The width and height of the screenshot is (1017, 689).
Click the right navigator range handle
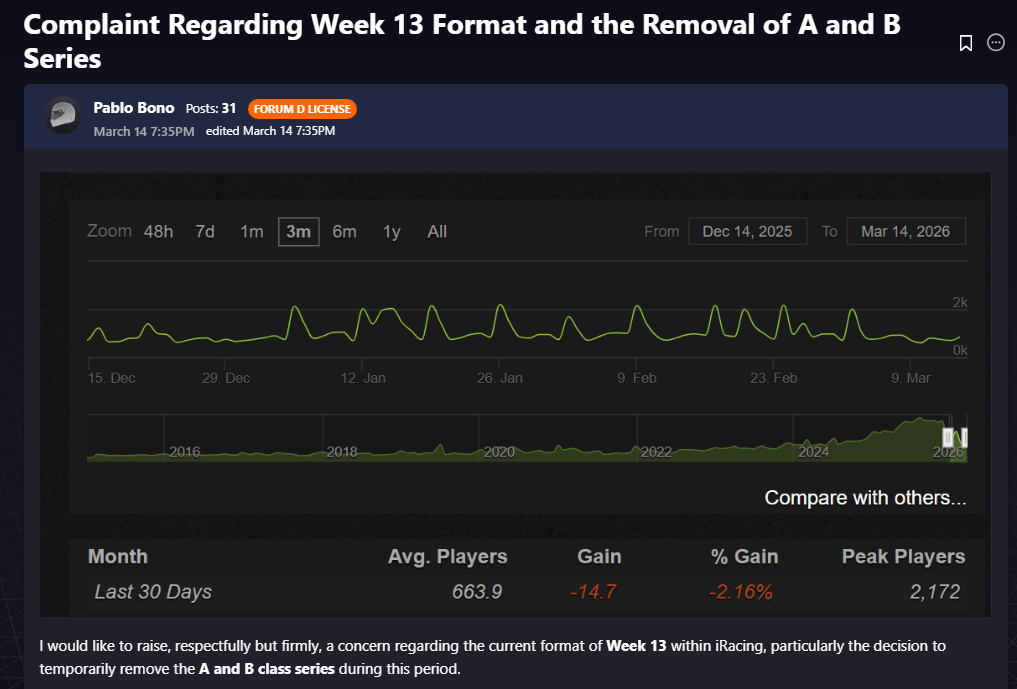coord(965,437)
